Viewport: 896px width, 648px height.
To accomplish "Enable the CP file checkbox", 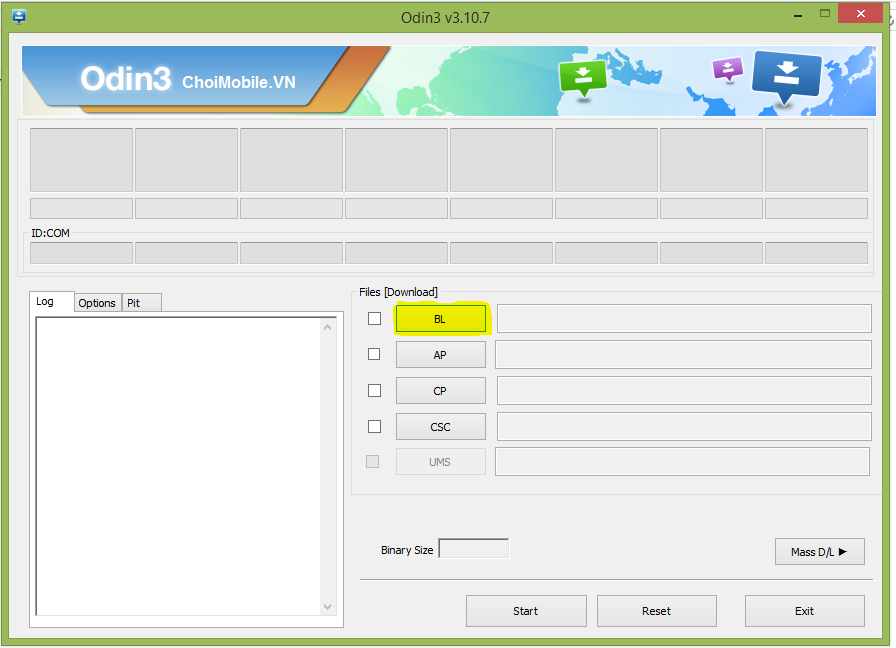I will coord(374,390).
